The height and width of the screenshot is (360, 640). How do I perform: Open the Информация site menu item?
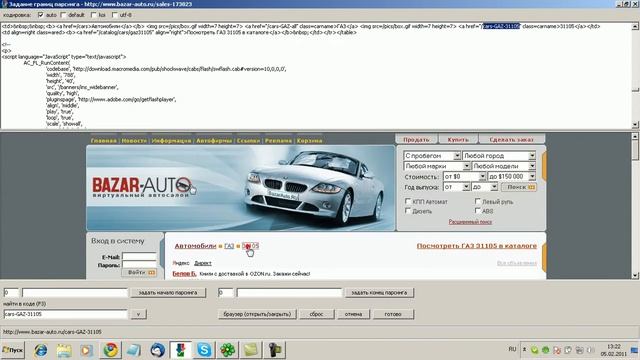(x=171, y=140)
